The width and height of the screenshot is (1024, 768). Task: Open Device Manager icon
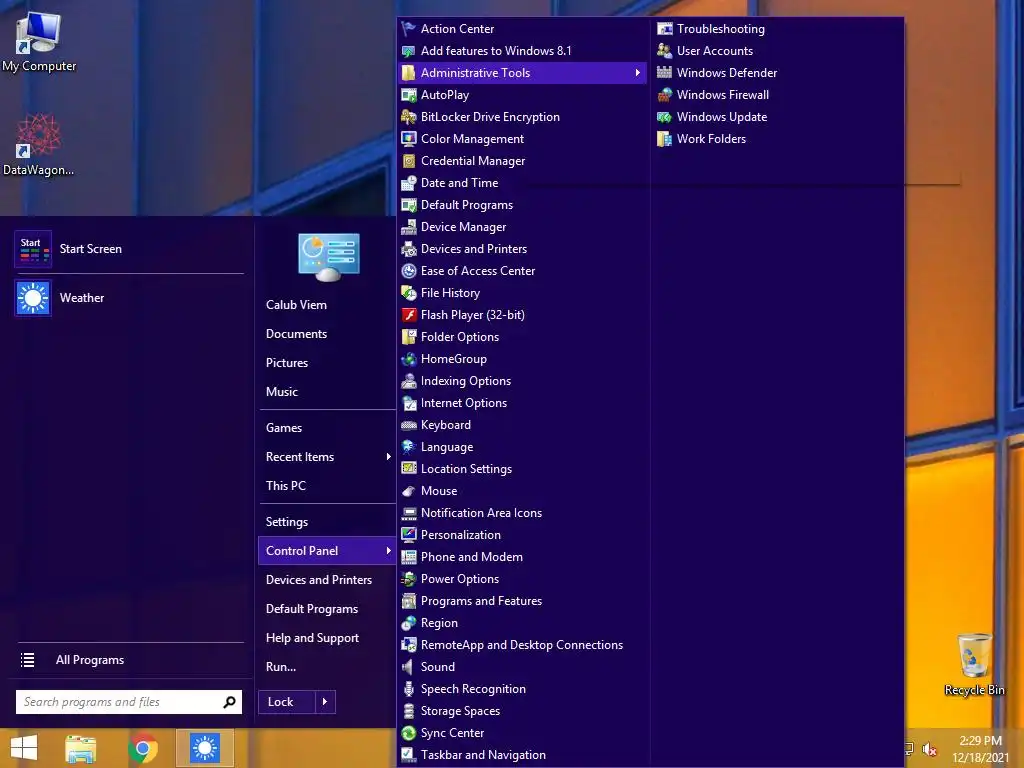[409, 227]
